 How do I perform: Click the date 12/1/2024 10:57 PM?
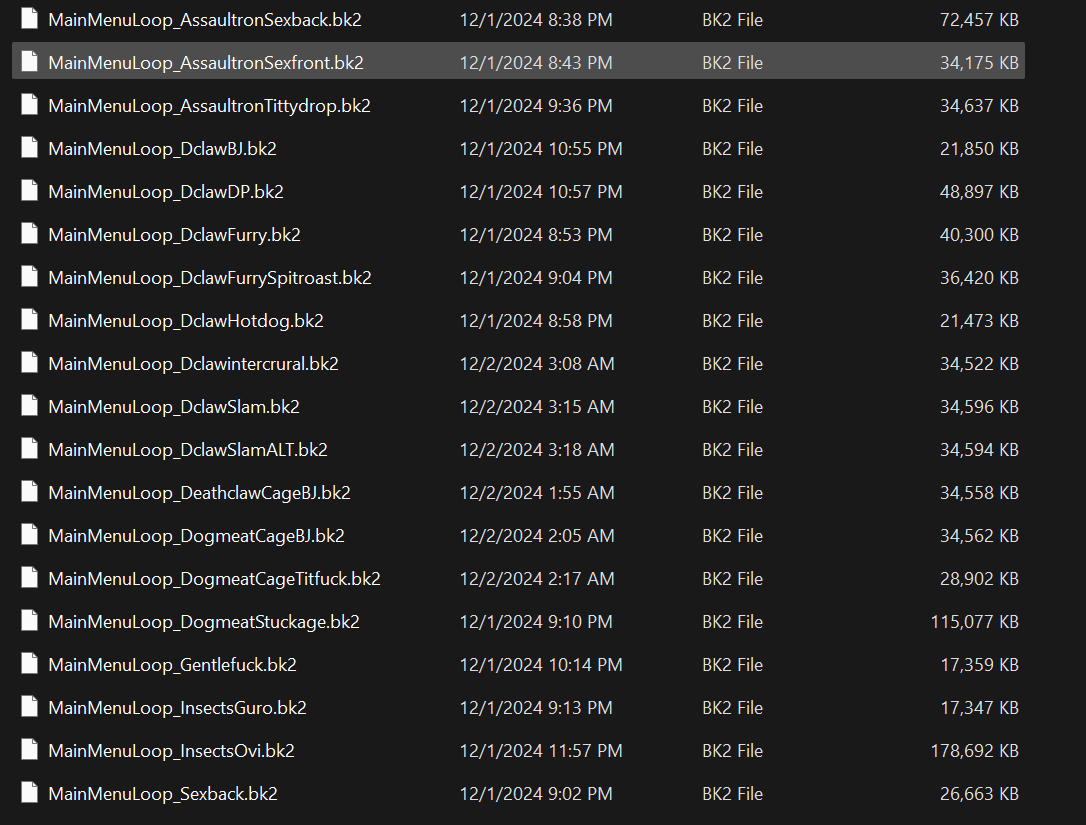541,192
